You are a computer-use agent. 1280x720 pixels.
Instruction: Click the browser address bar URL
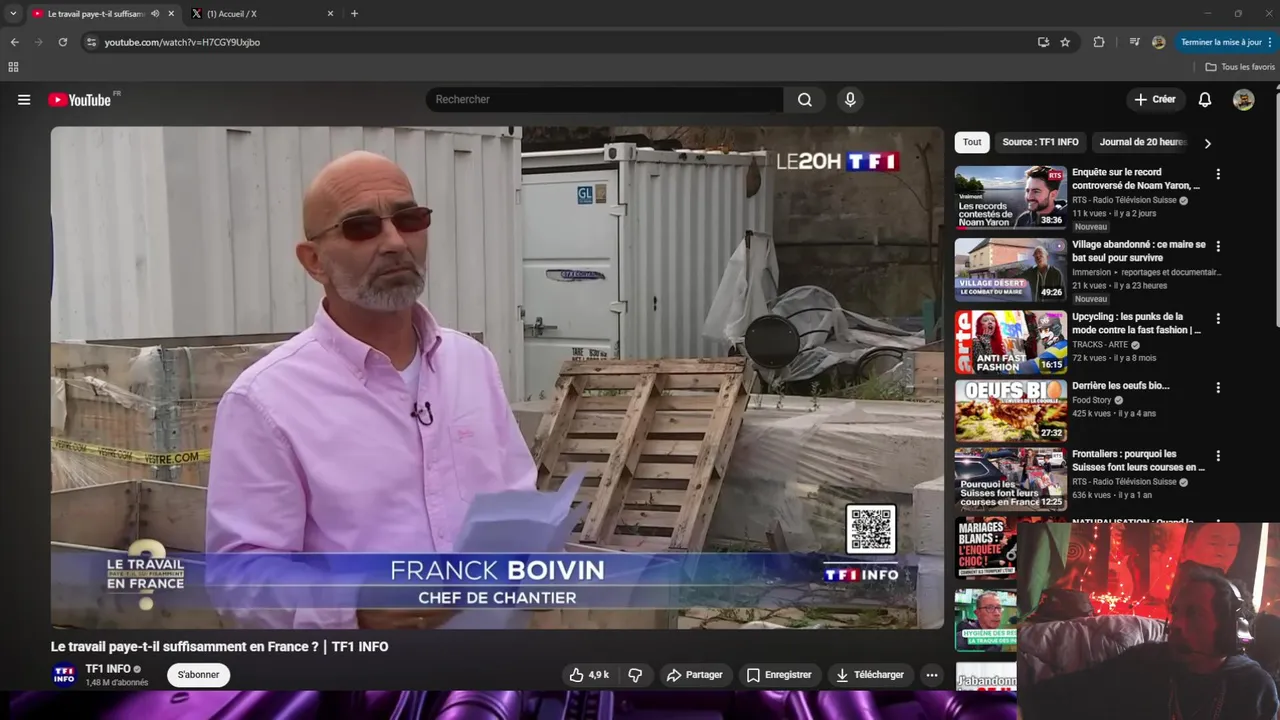click(182, 42)
